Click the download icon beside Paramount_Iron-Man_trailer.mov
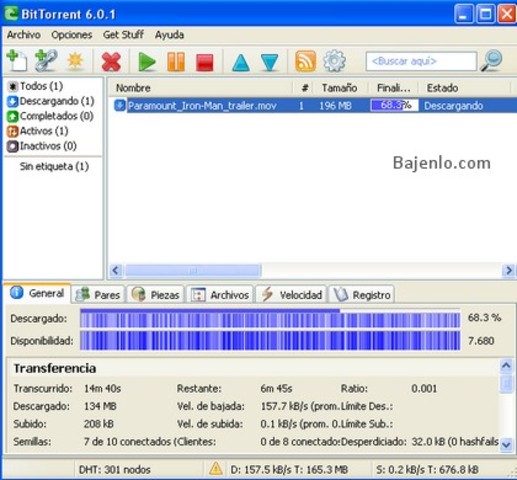 (120, 105)
